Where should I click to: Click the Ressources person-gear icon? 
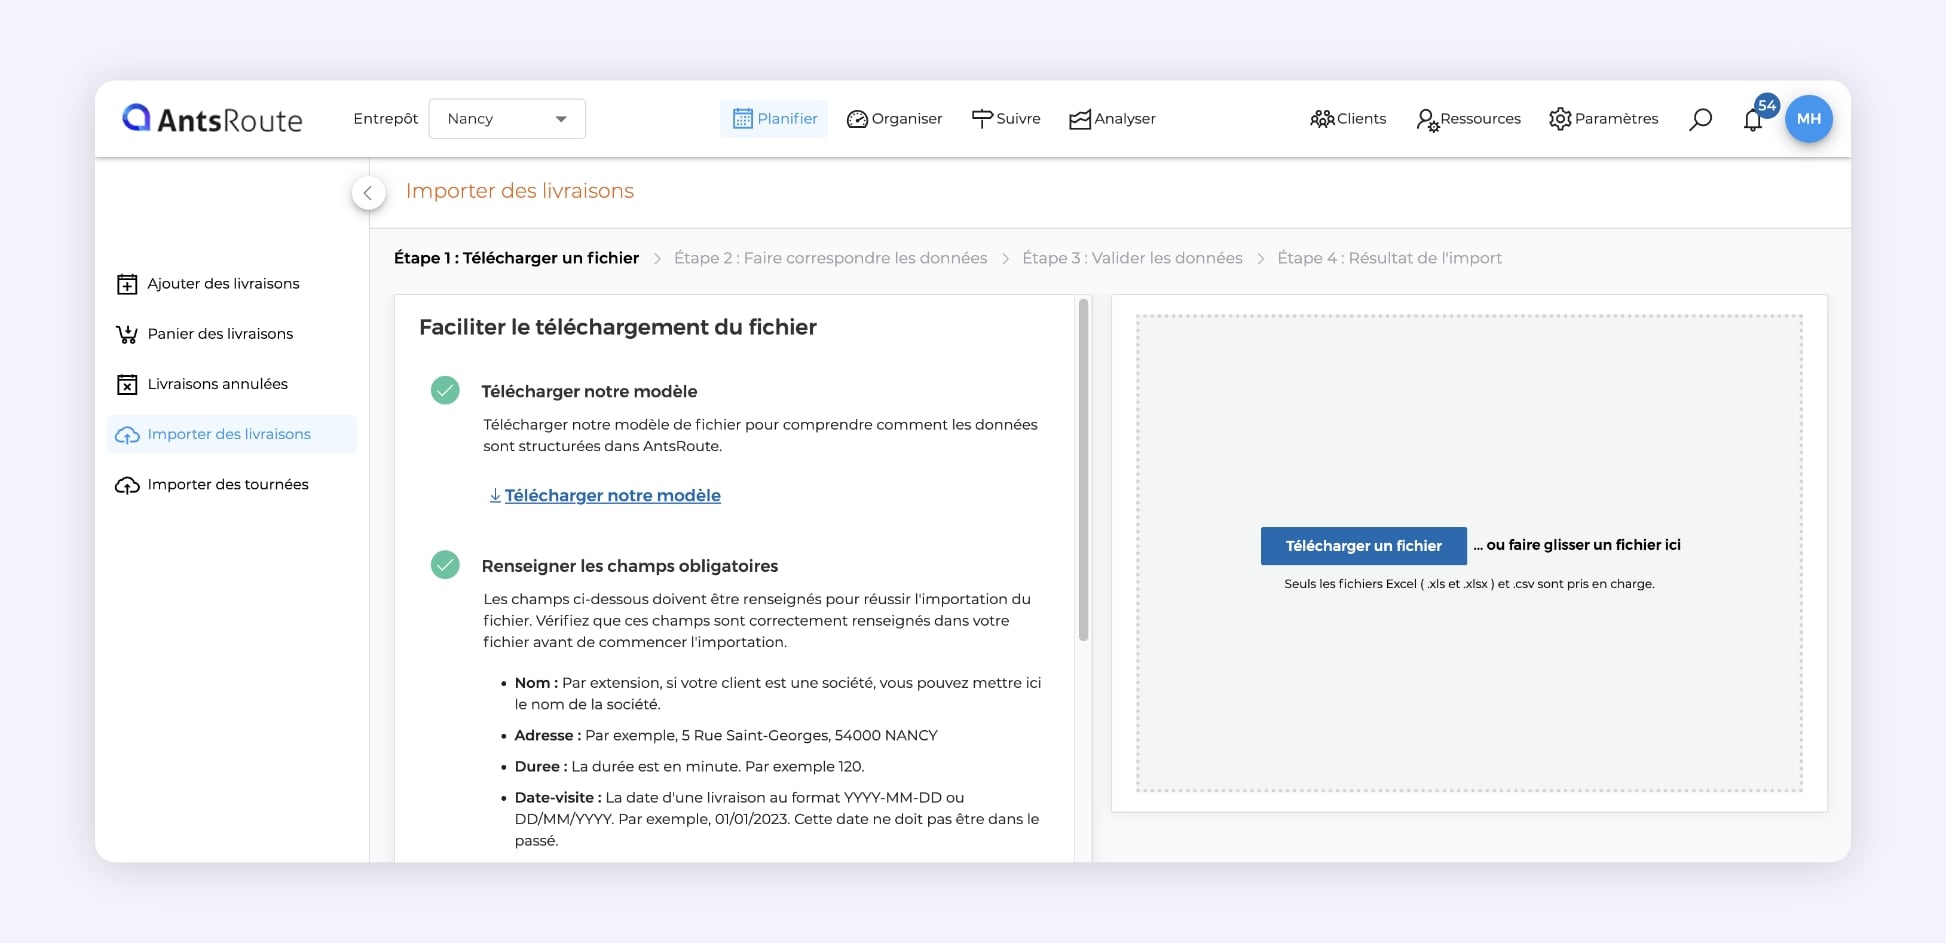1427,120
